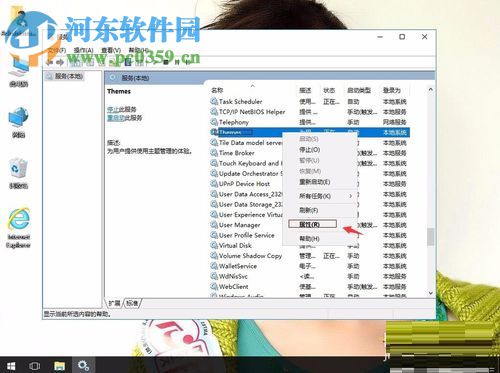Click the Services gear icon in taskbar

pos(83,366)
